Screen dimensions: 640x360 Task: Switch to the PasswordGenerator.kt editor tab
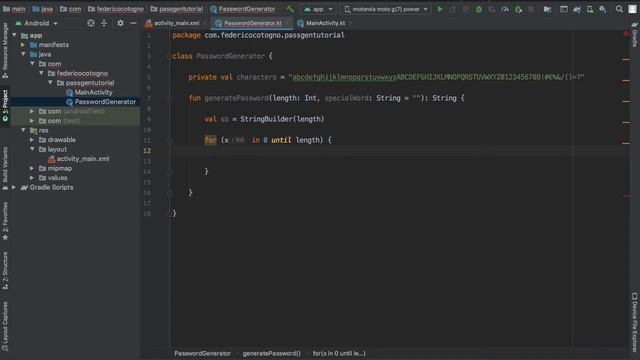pos(251,23)
